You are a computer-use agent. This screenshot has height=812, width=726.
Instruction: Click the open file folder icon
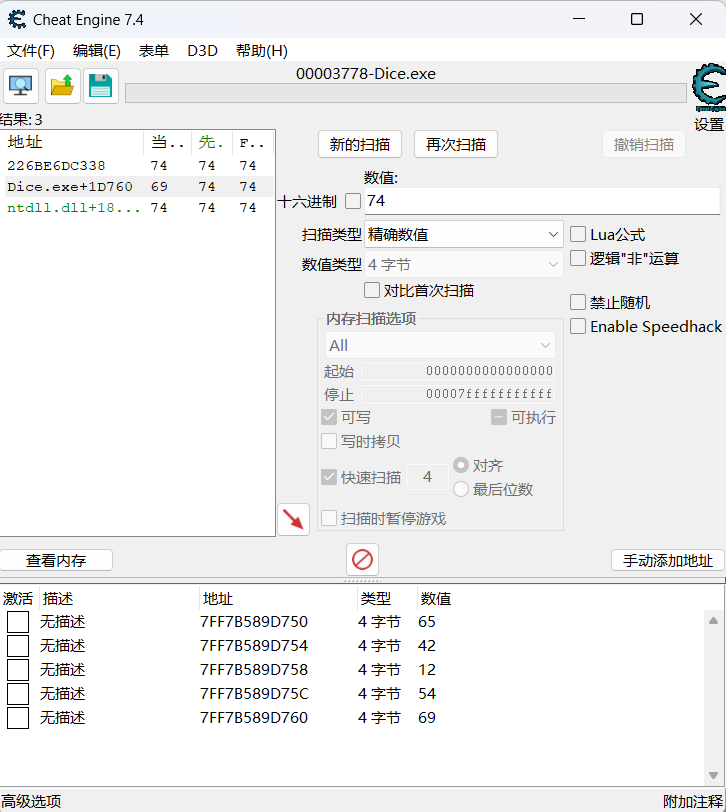(x=62, y=86)
